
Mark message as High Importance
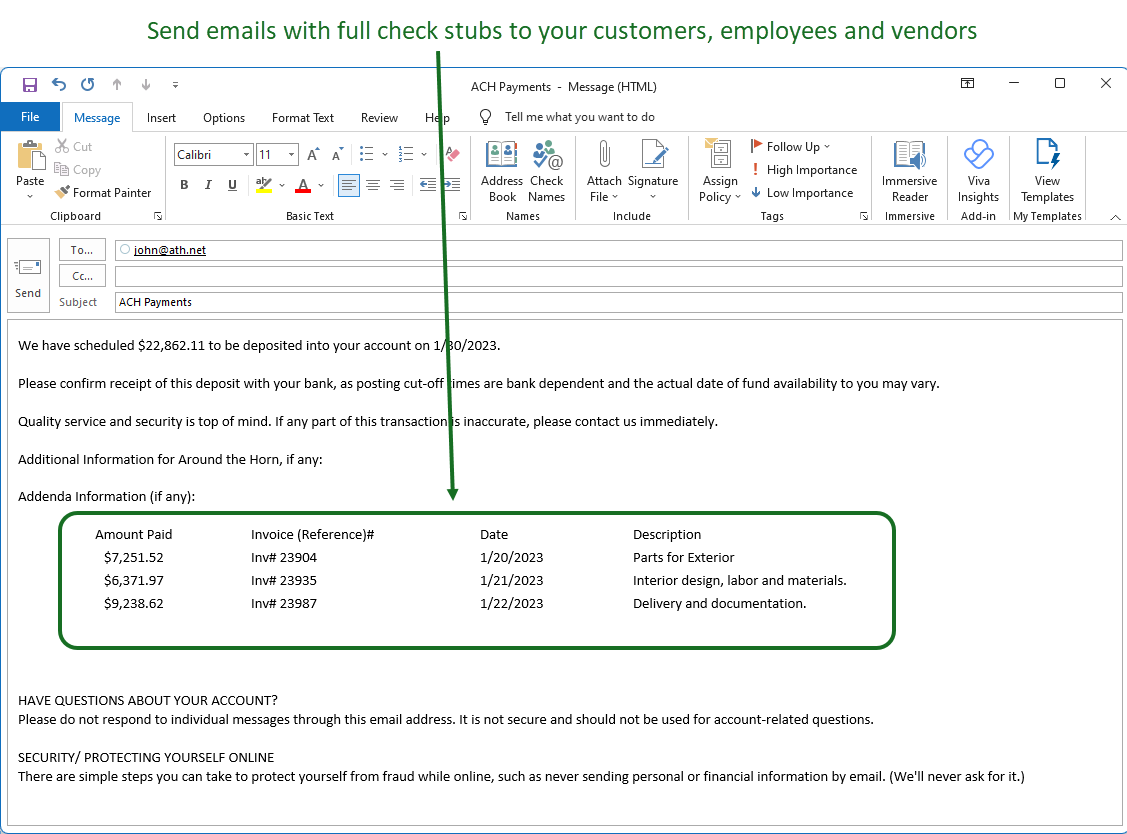pyautogui.click(x=804, y=170)
